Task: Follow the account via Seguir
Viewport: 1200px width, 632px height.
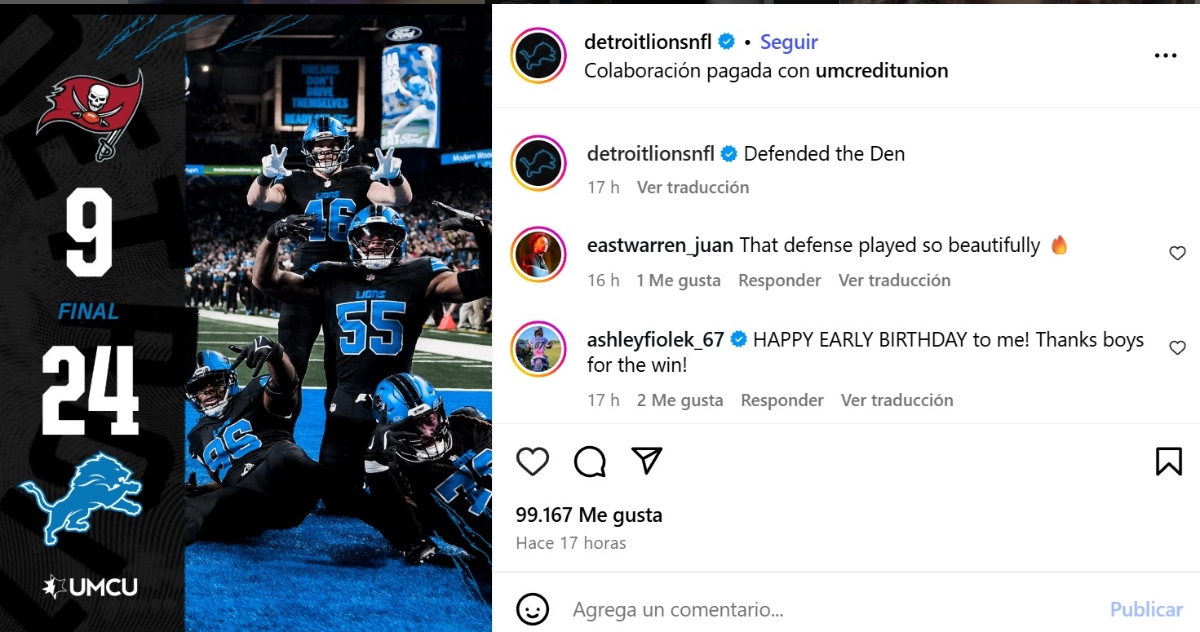Action: [x=789, y=42]
